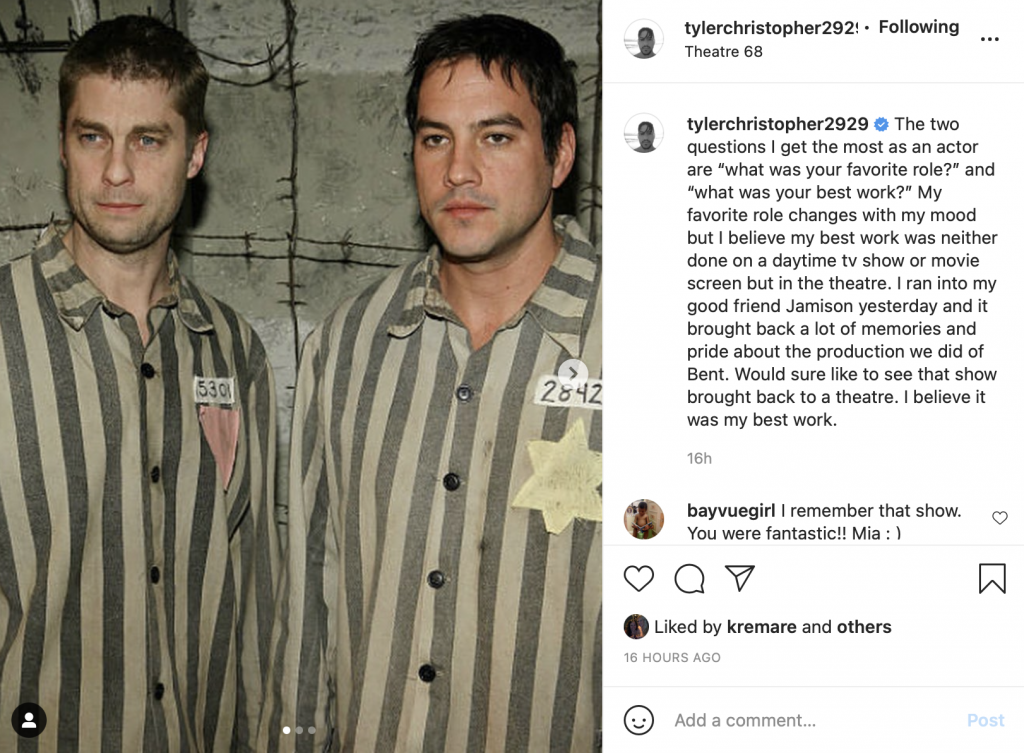Screen dimensions: 1024x753
Task: Like bayvuegirl's comment with small heart
Action: [1000, 518]
